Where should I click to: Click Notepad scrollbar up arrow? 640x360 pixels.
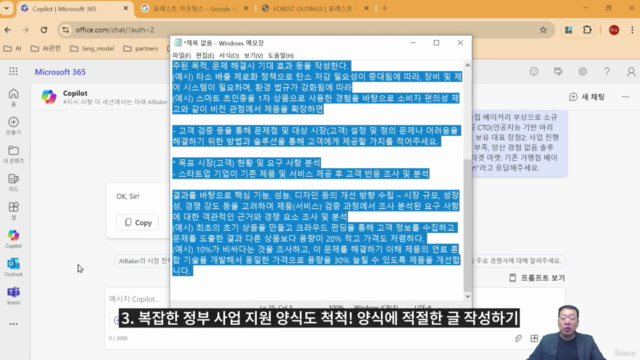467,65
